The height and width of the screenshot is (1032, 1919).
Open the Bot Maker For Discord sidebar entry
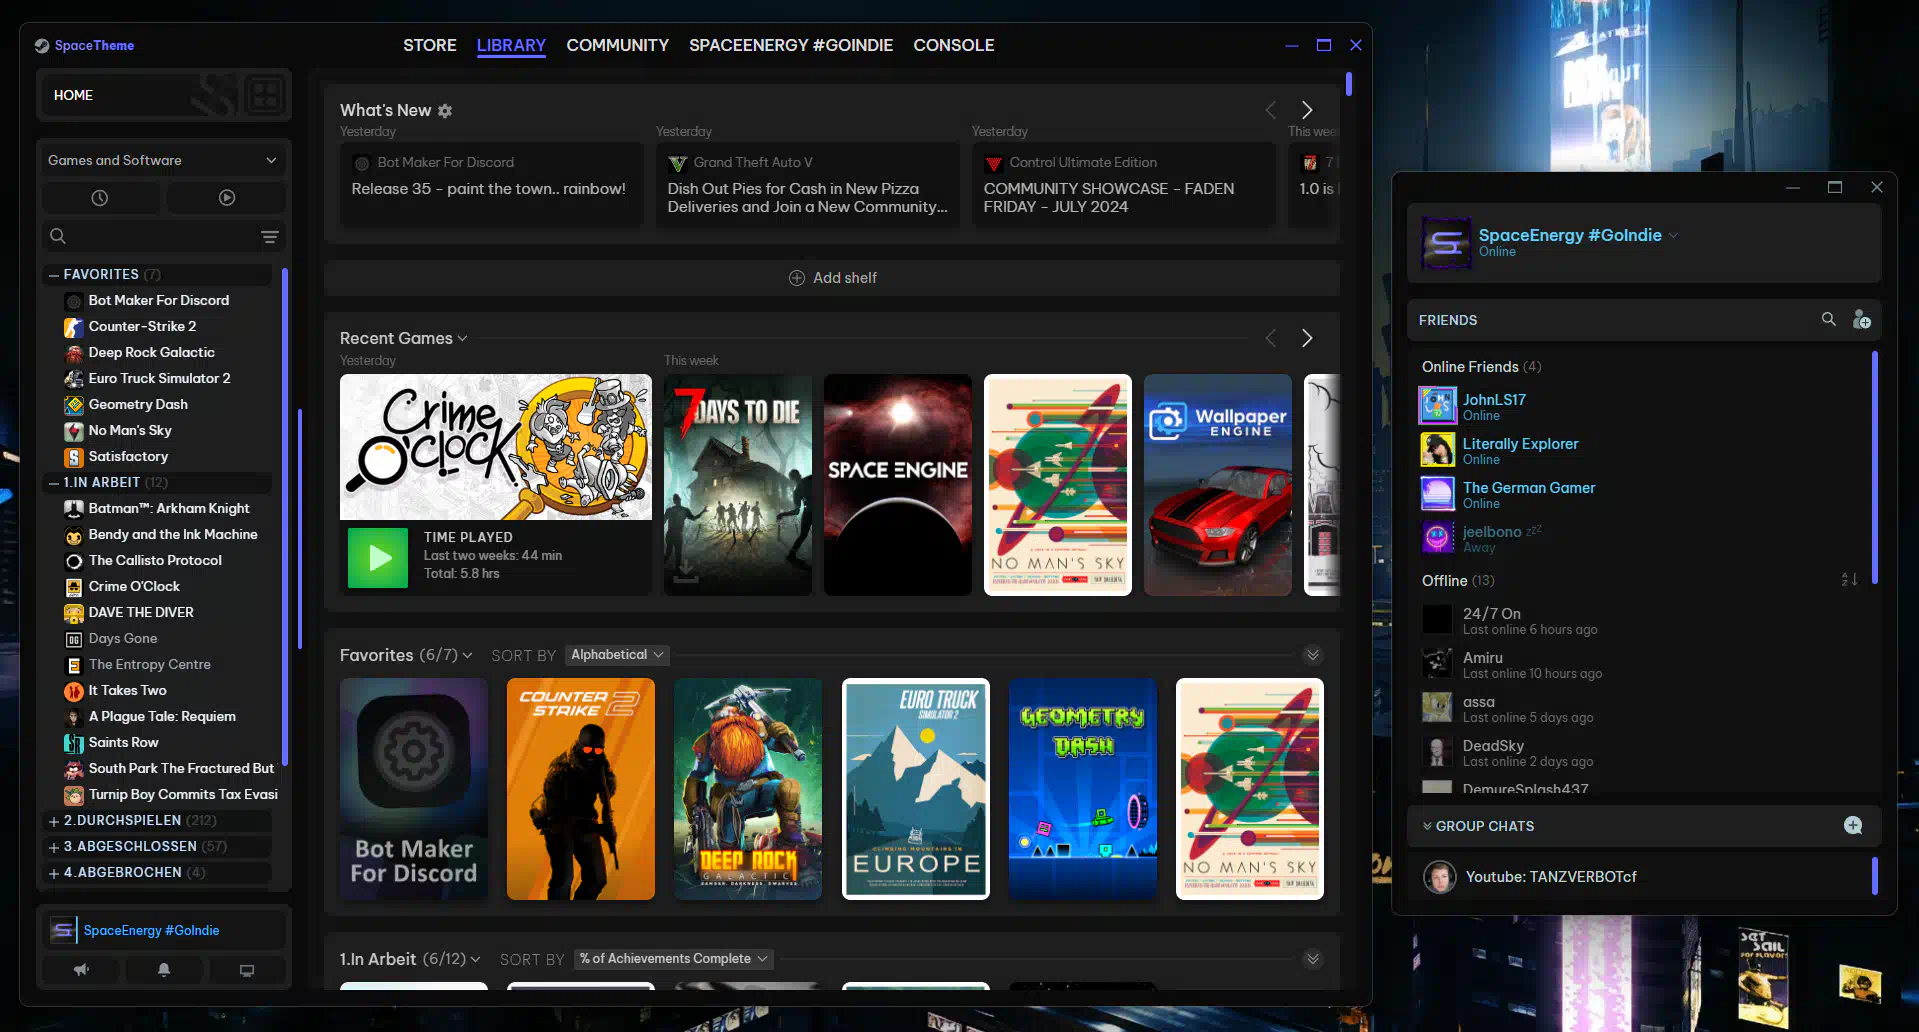coord(159,300)
